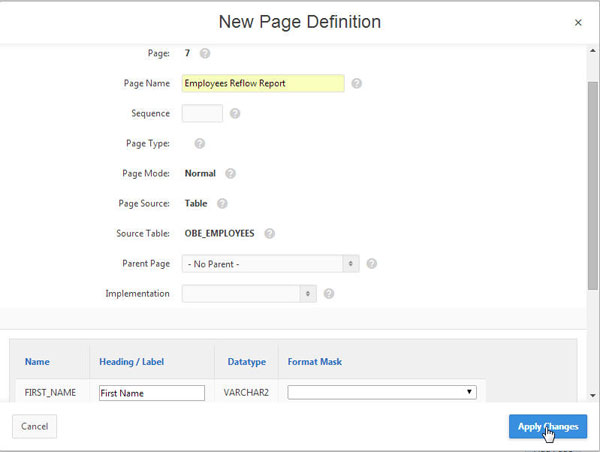Viewport: 600px width, 452px height.
Task: Click the Apply Changes button
Action: point(547,427)
